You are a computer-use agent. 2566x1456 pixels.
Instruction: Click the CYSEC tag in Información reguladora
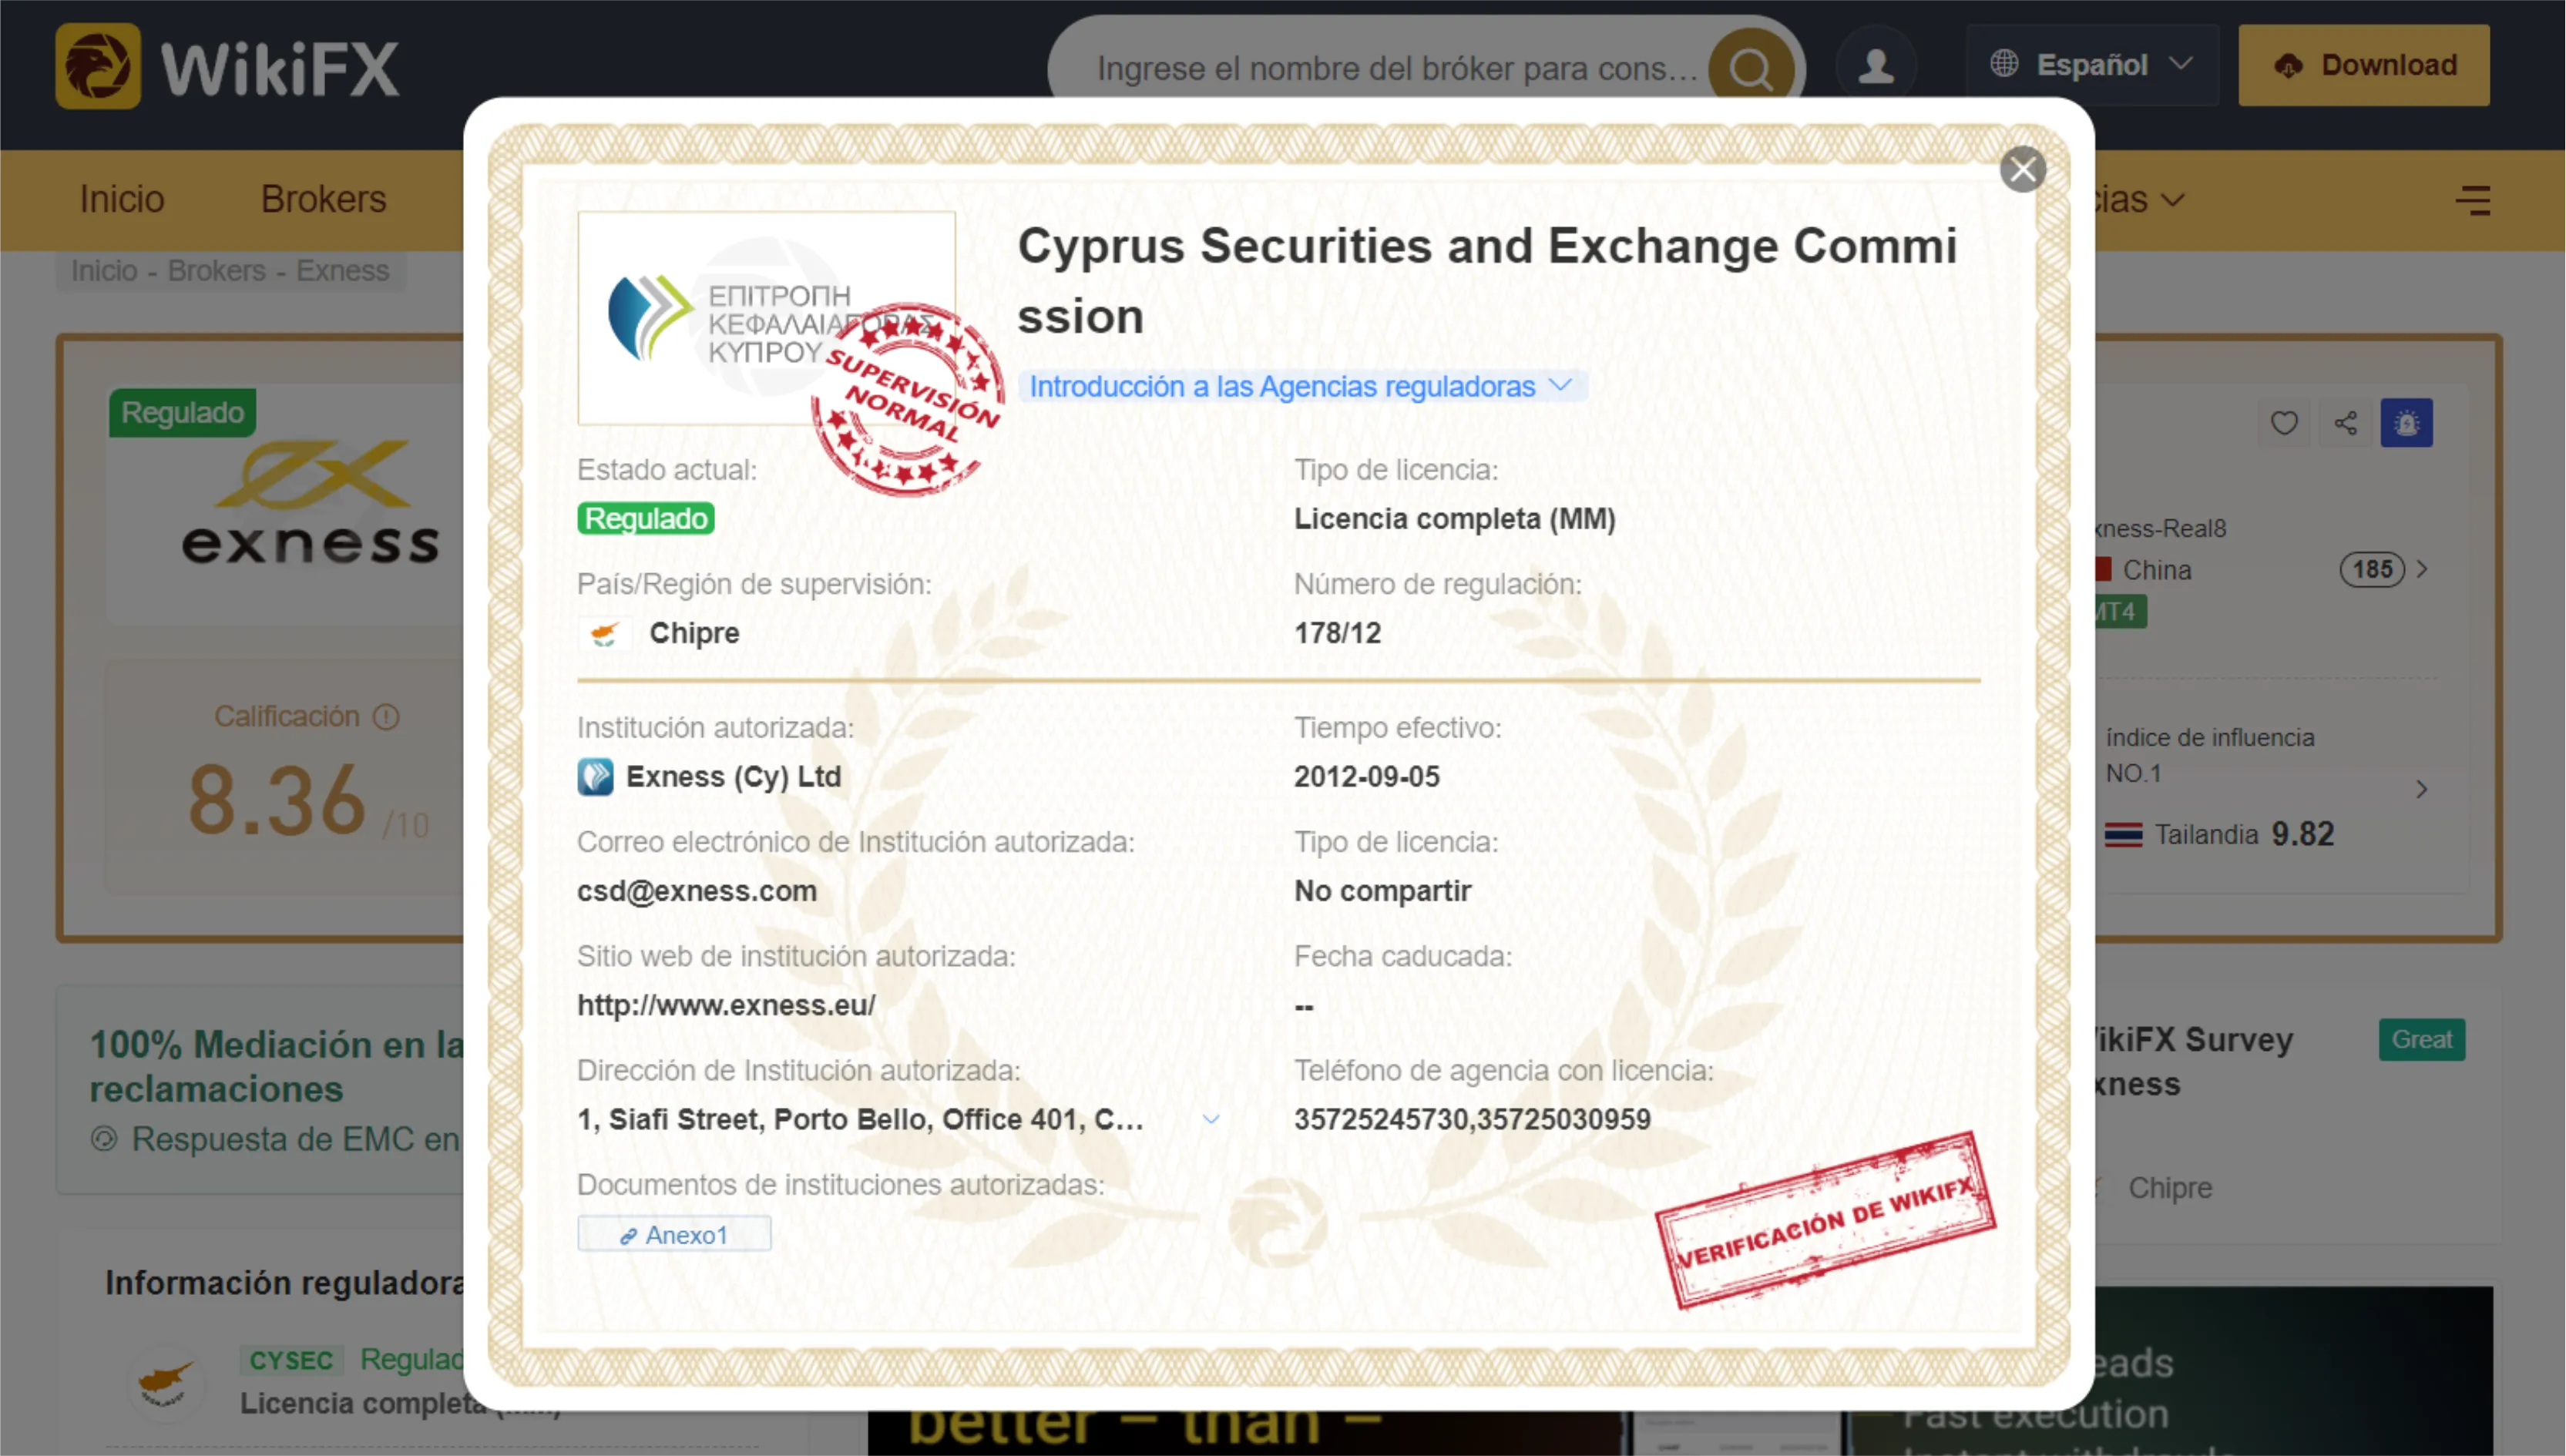pyautogui.click(x=291, y=1361)
